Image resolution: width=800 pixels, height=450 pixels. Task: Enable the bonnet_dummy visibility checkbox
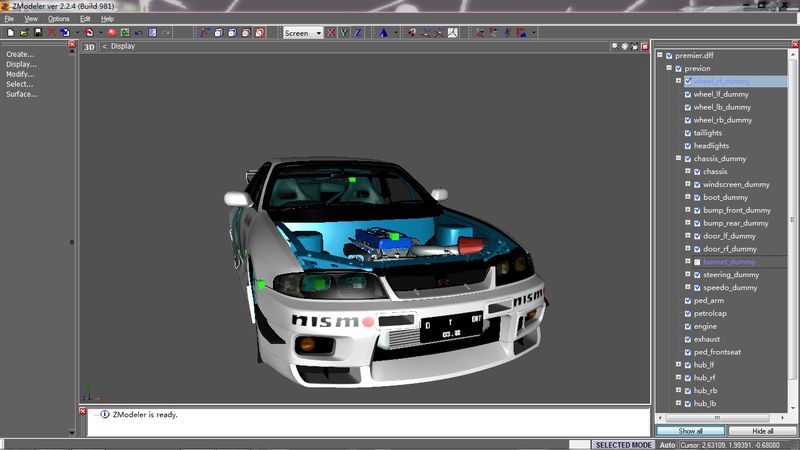(x=697, y=262)
